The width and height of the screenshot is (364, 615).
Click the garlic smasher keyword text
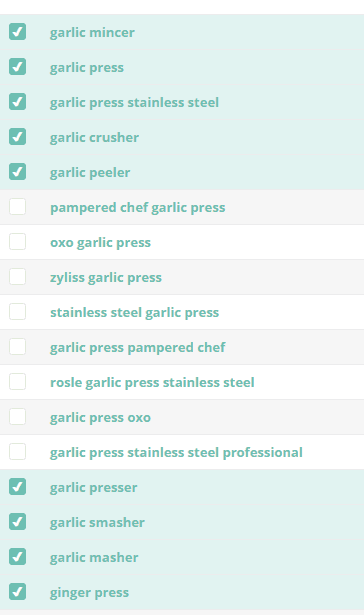click(97, 522)
